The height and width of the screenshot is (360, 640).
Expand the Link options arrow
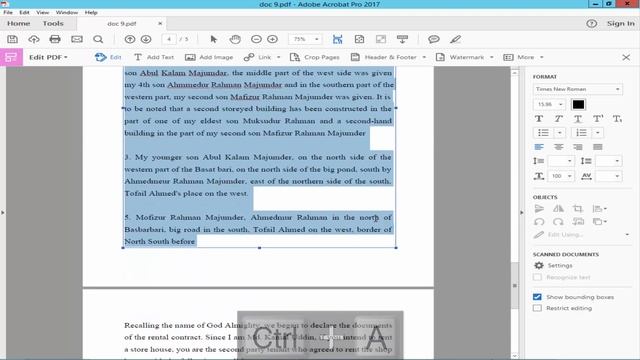click(279, 57)
